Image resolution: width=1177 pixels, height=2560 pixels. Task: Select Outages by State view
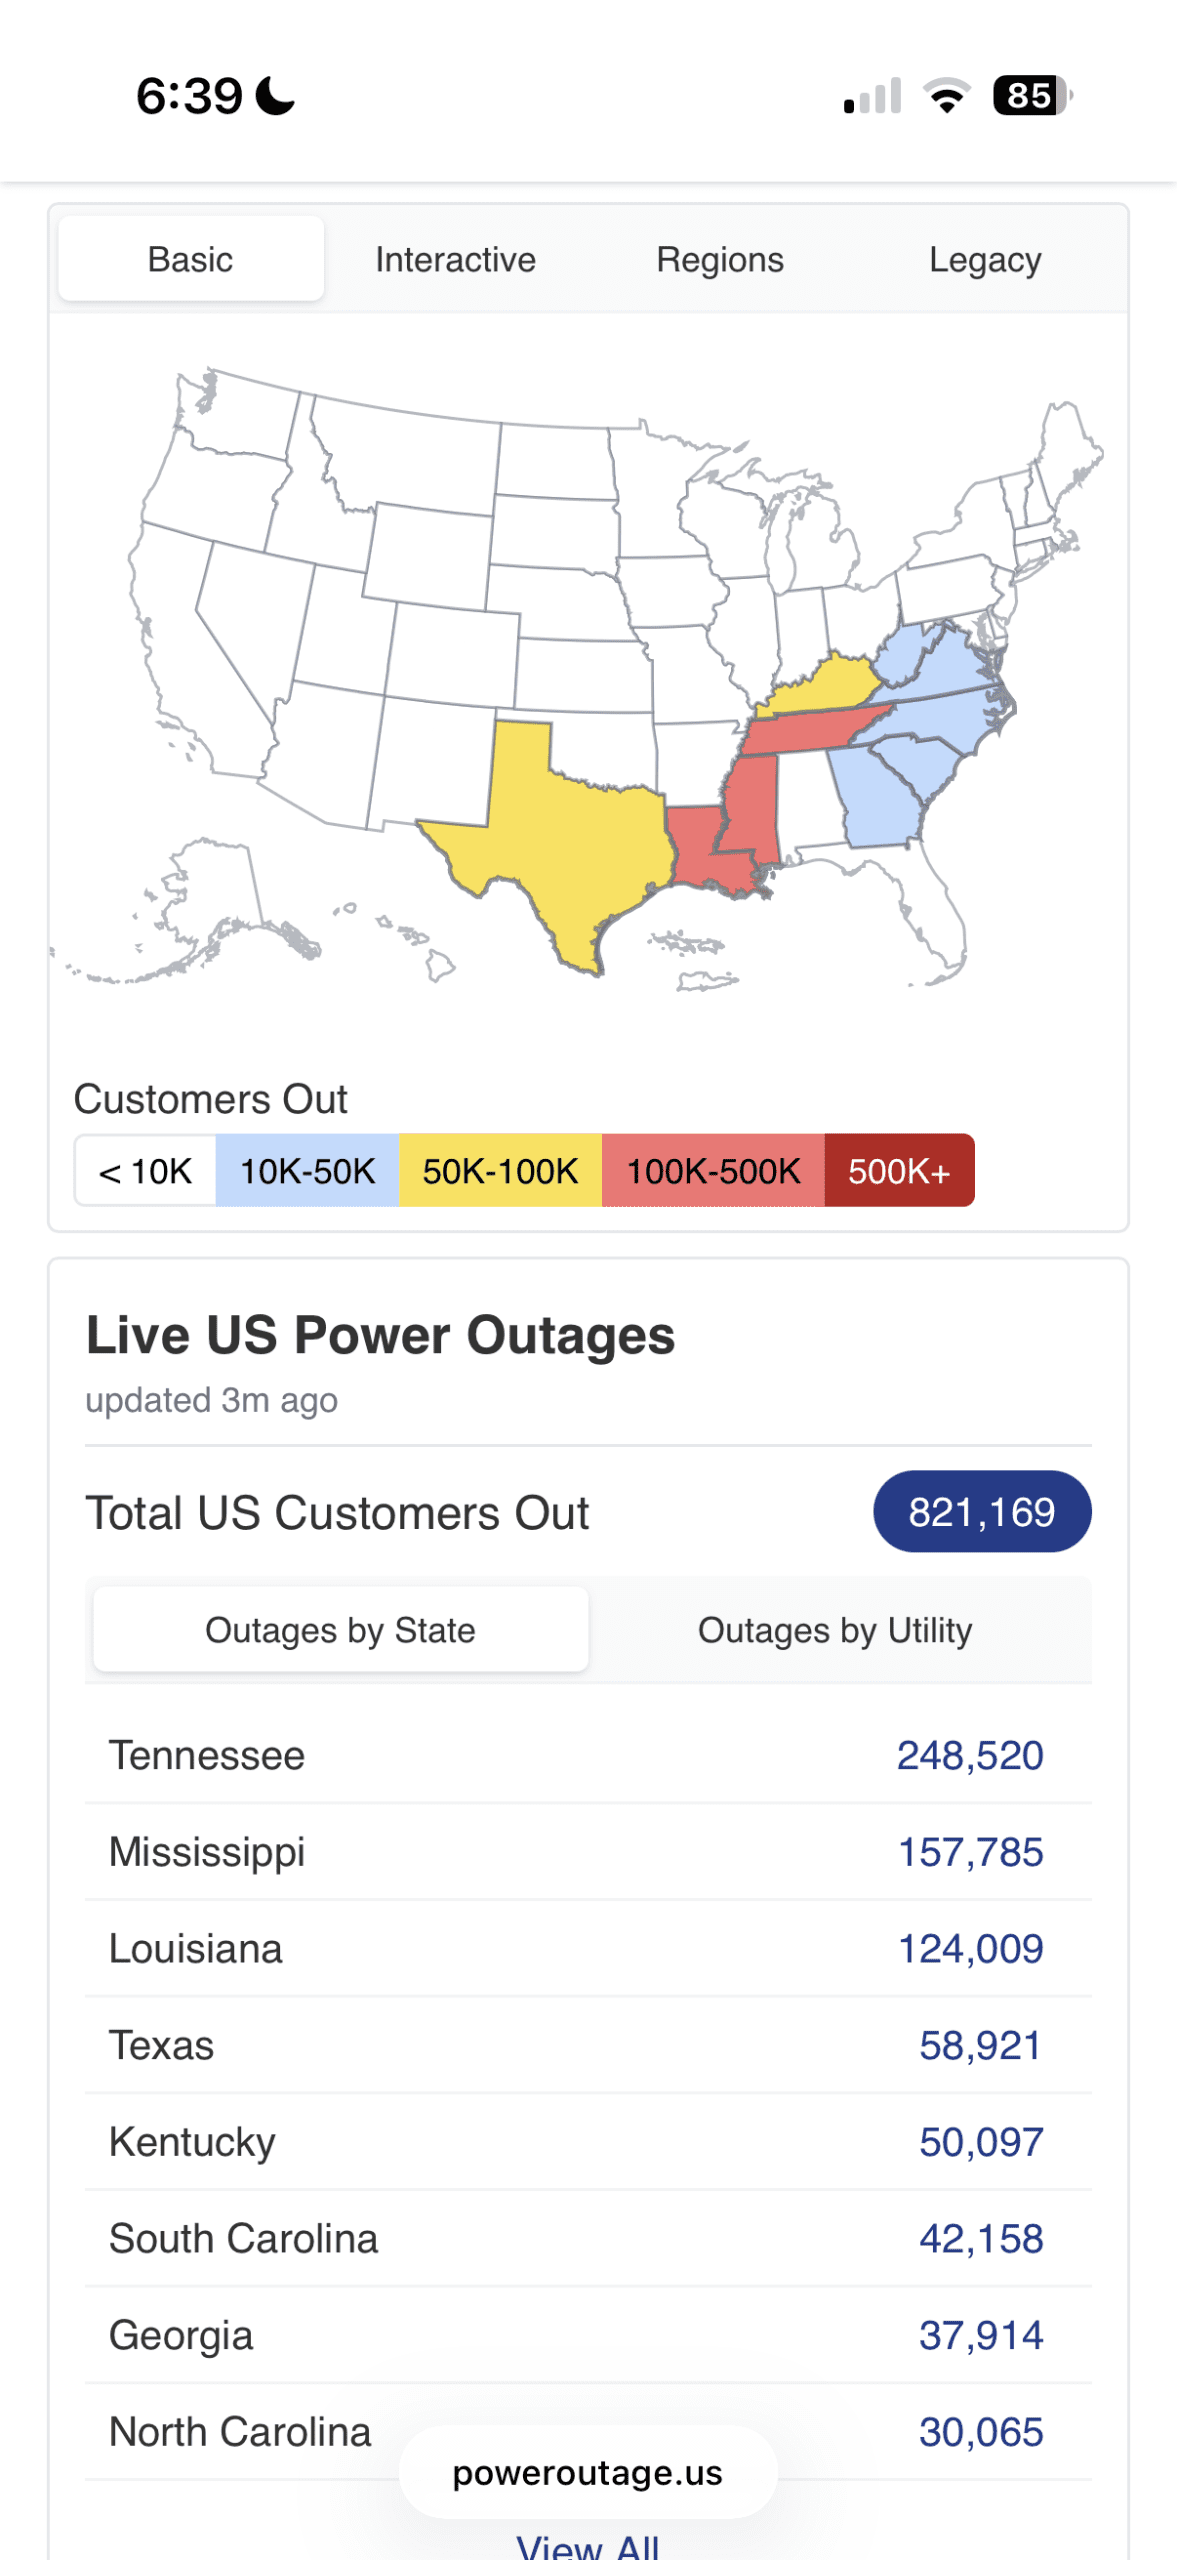coord(340,1630)
